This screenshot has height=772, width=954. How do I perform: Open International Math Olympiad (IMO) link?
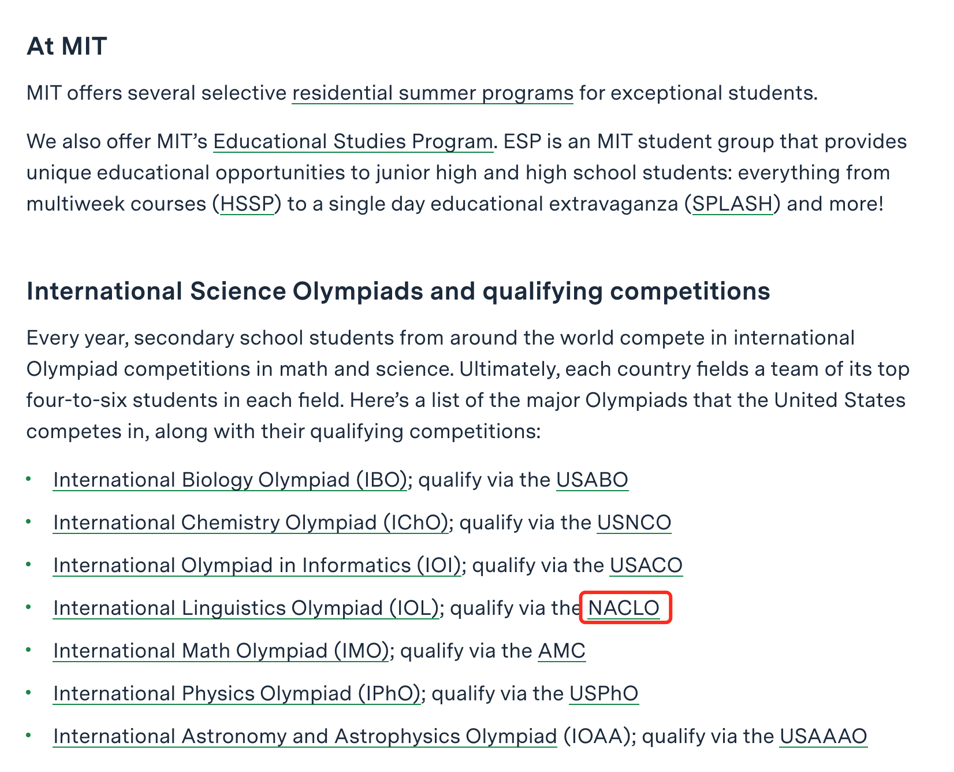pos(220,652)
